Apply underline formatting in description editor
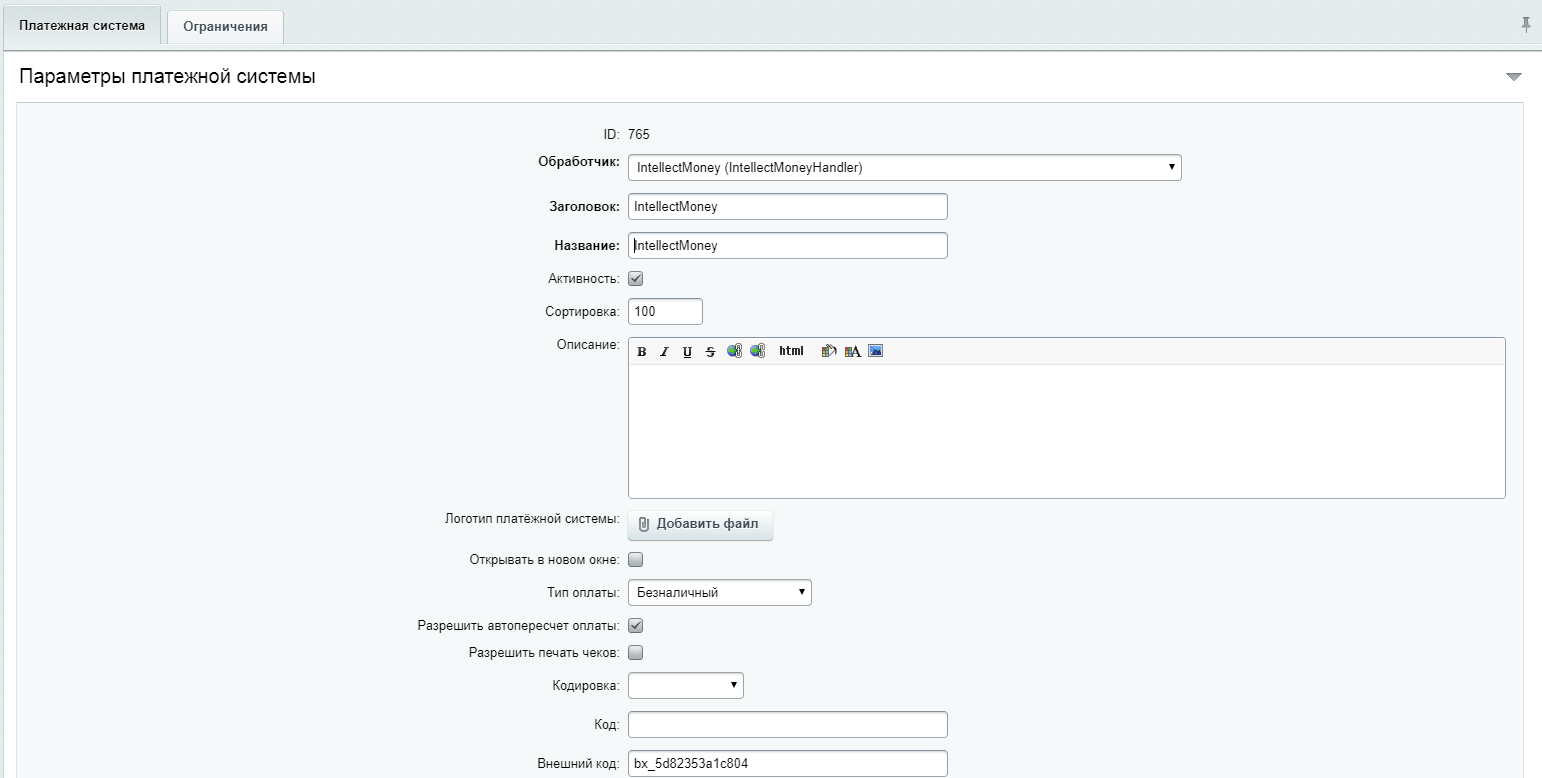The width and height of the screenshot is (1542, 778). click(x=687, y=351)
